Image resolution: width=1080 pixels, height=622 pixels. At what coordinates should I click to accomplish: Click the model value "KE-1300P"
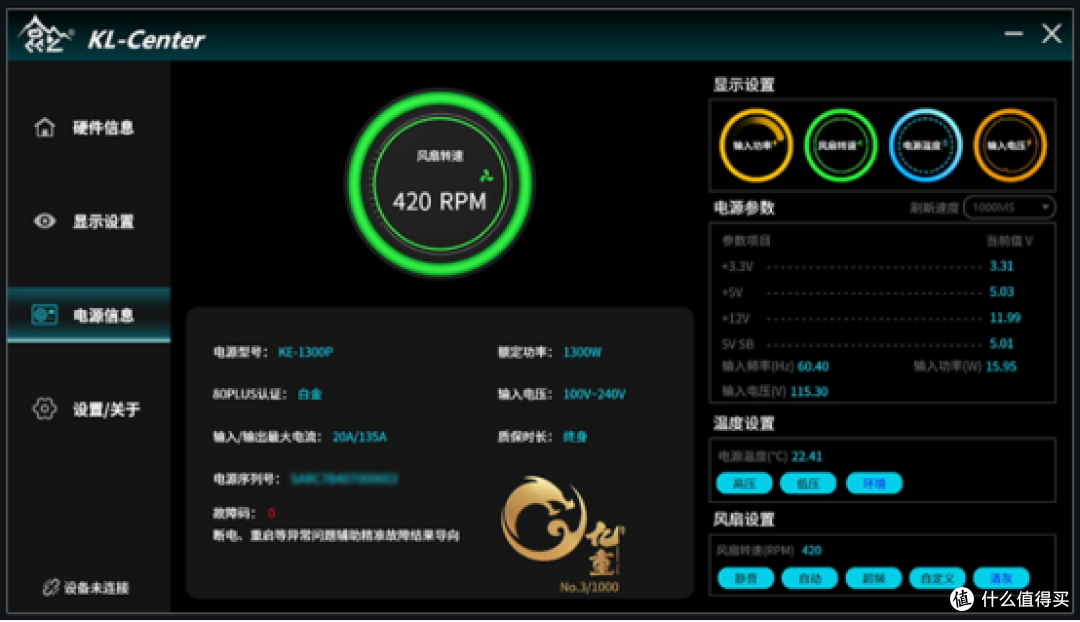click(305, 352)
